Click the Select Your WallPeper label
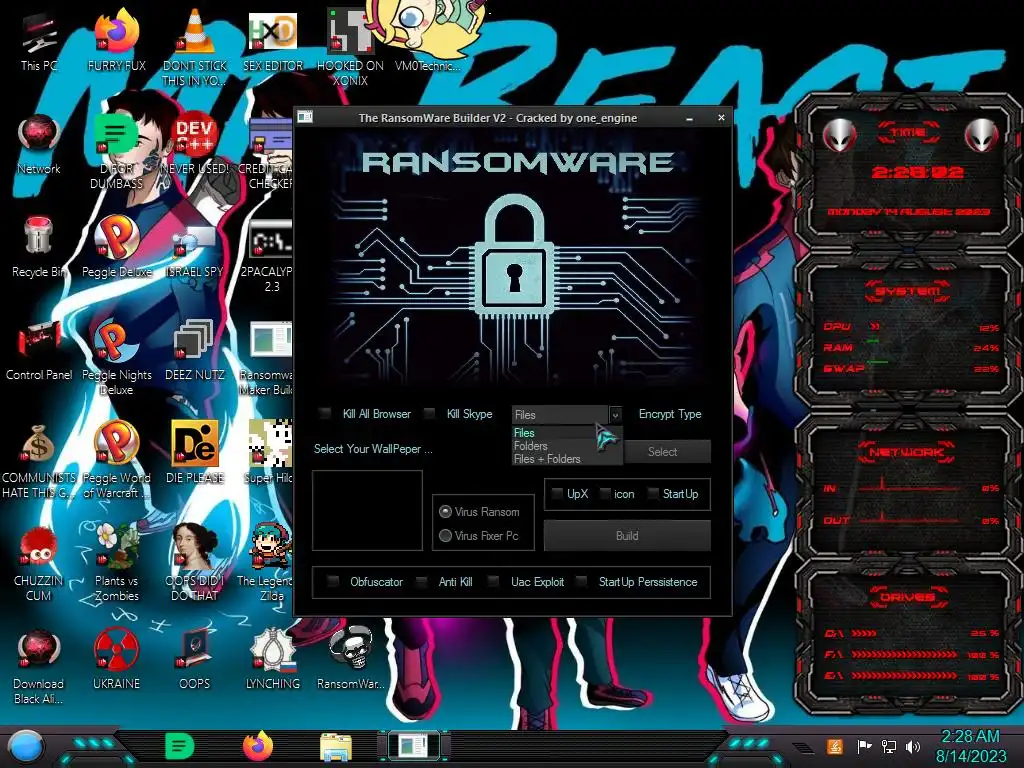This screenshot has height=768, width=1024. [373, 449]
